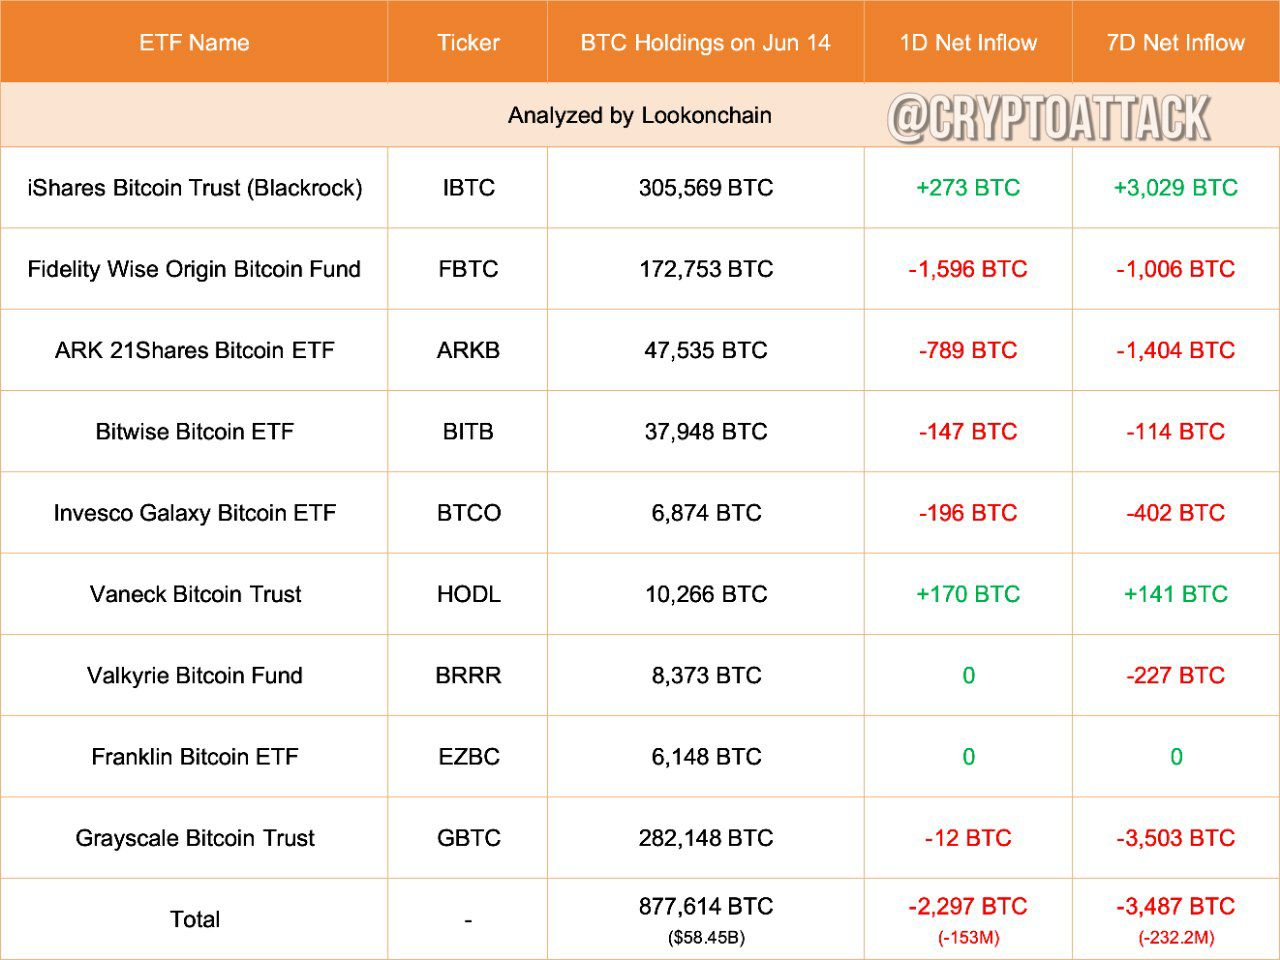Select the Ticker column header
Screen dimensions: 1280x960
[x=468, y=43]
